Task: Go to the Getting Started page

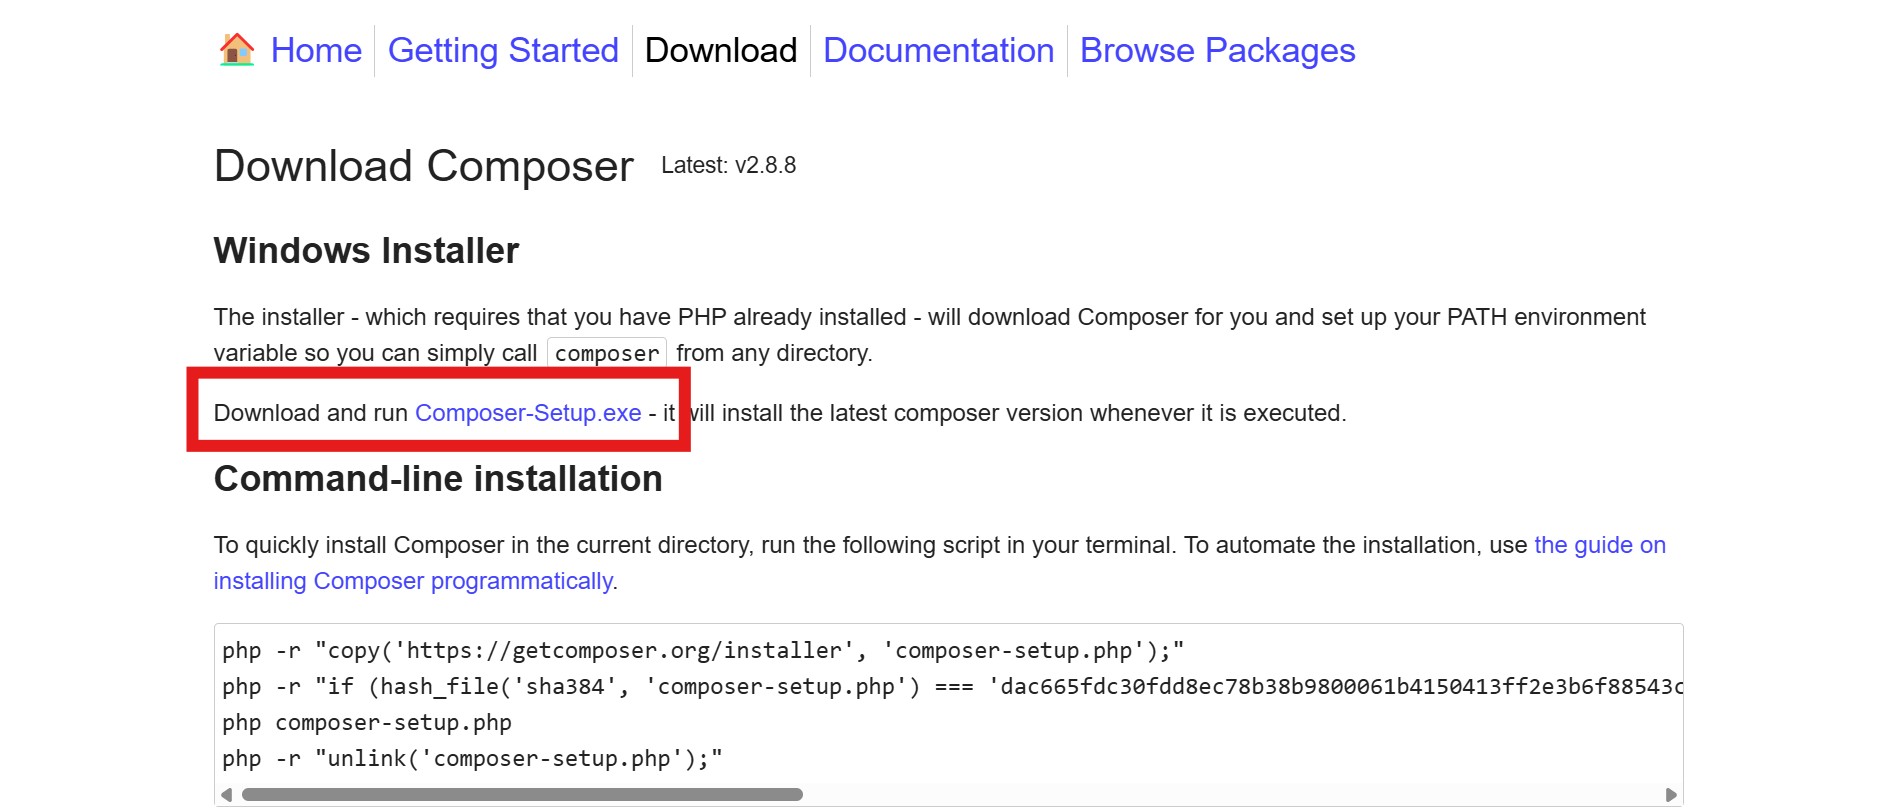Action: tap(503, 51)
